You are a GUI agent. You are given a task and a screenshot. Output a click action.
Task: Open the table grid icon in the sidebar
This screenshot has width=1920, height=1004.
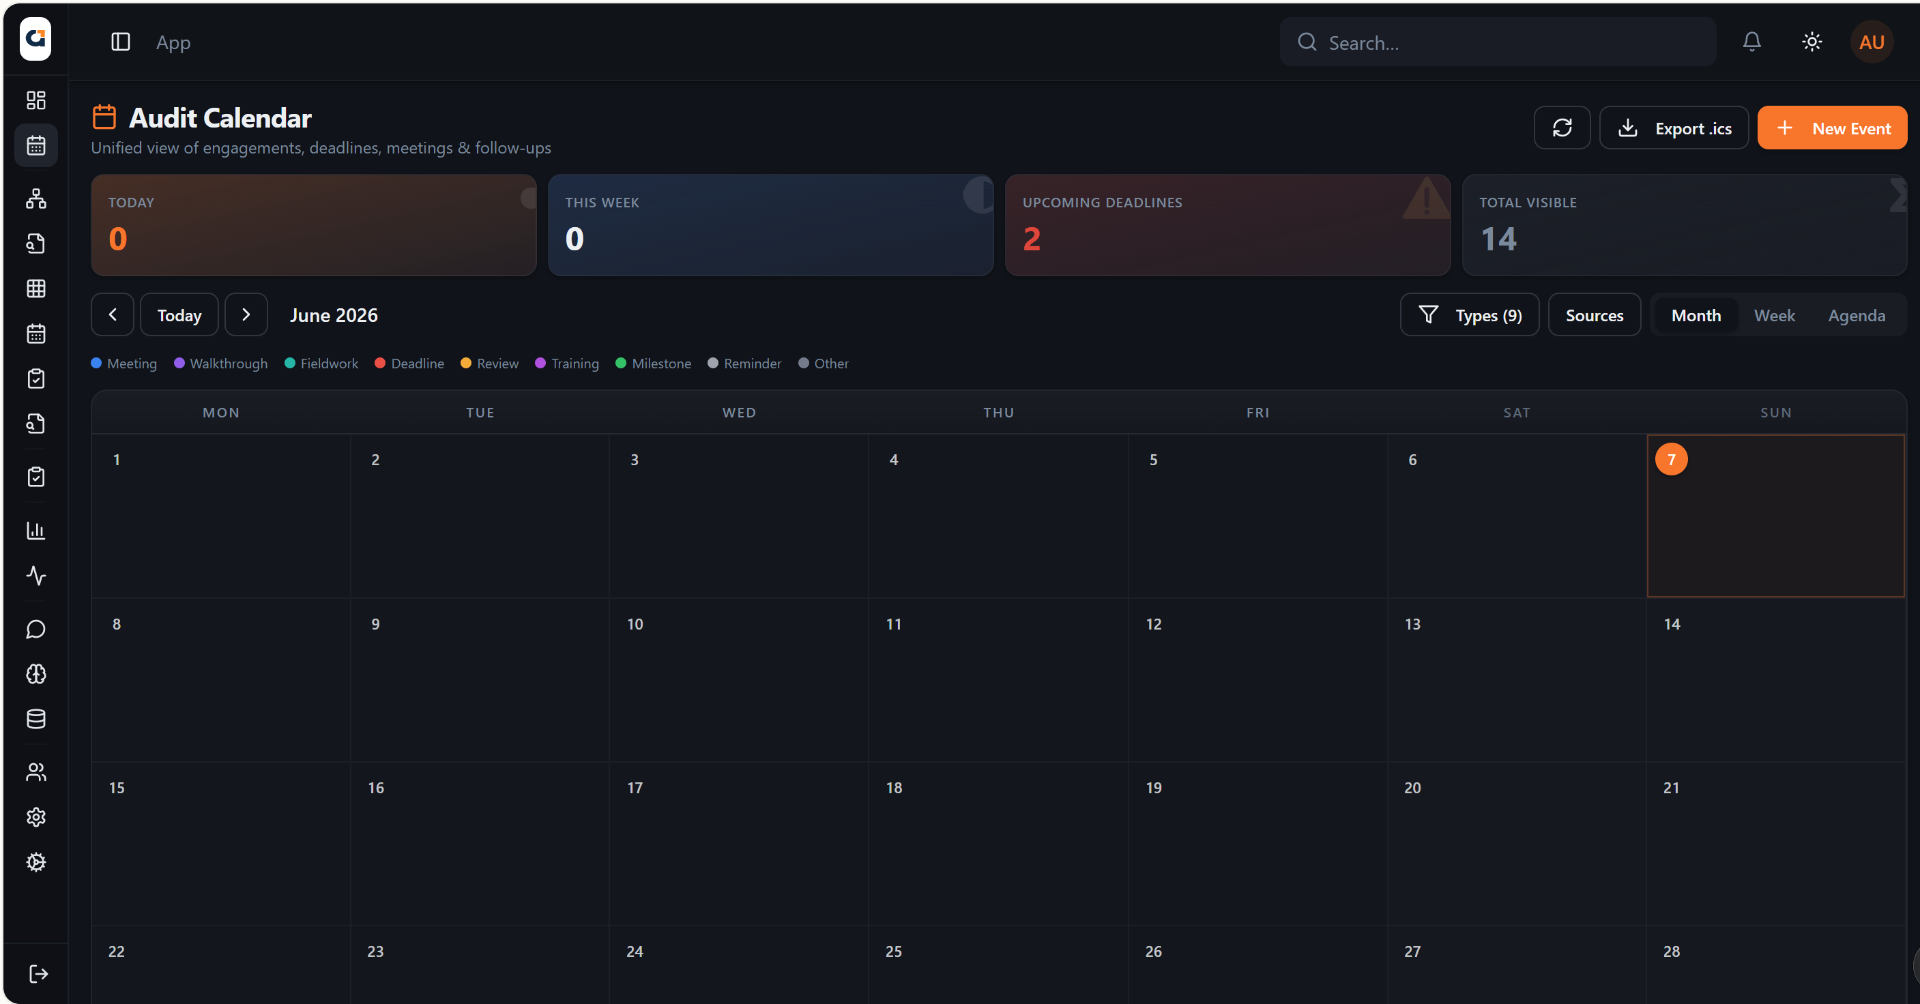[36, 289]
